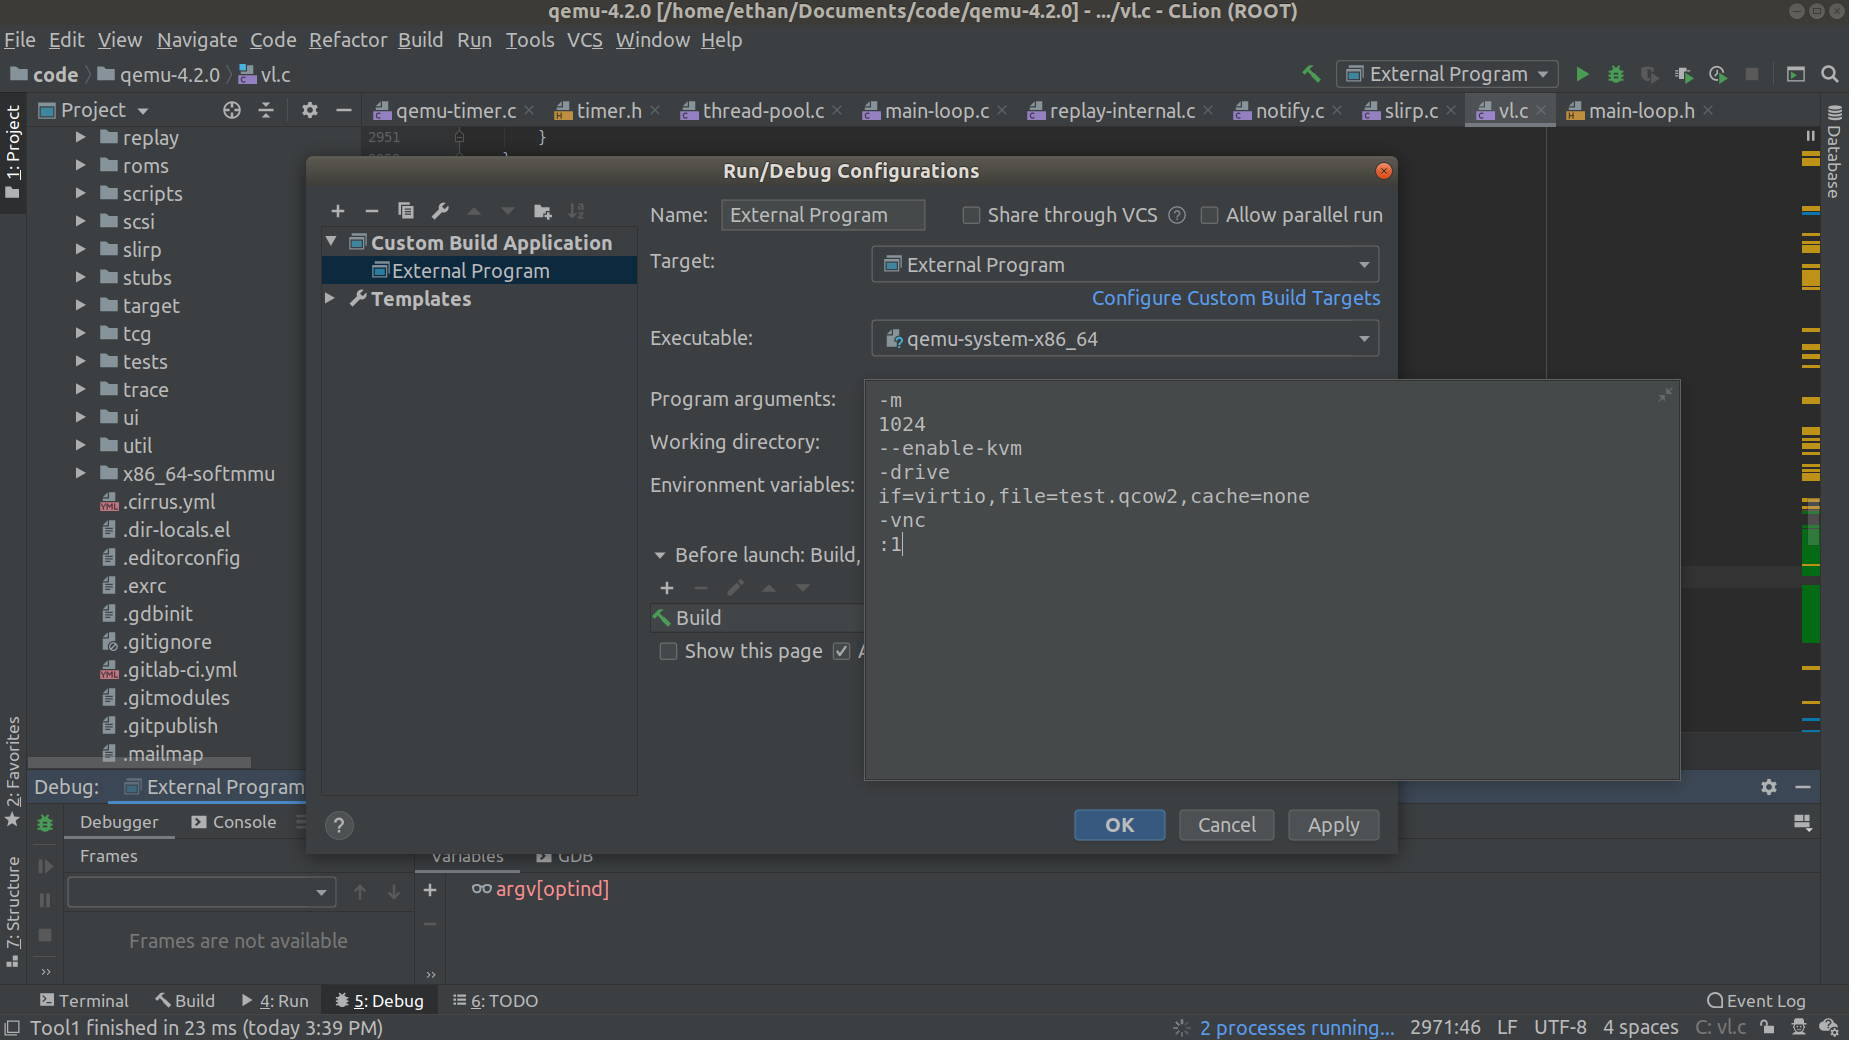The image size is (1849, 1040).
Task: Click 2 processes running status link
Action: (1297, 1028)
